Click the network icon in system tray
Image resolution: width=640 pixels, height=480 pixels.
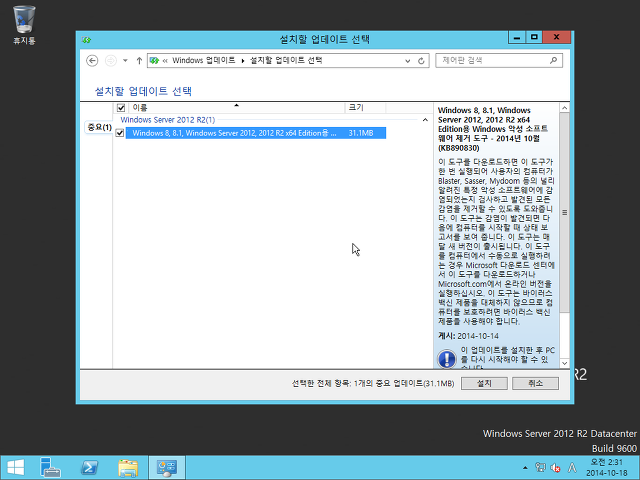click(x=540, y=468)
